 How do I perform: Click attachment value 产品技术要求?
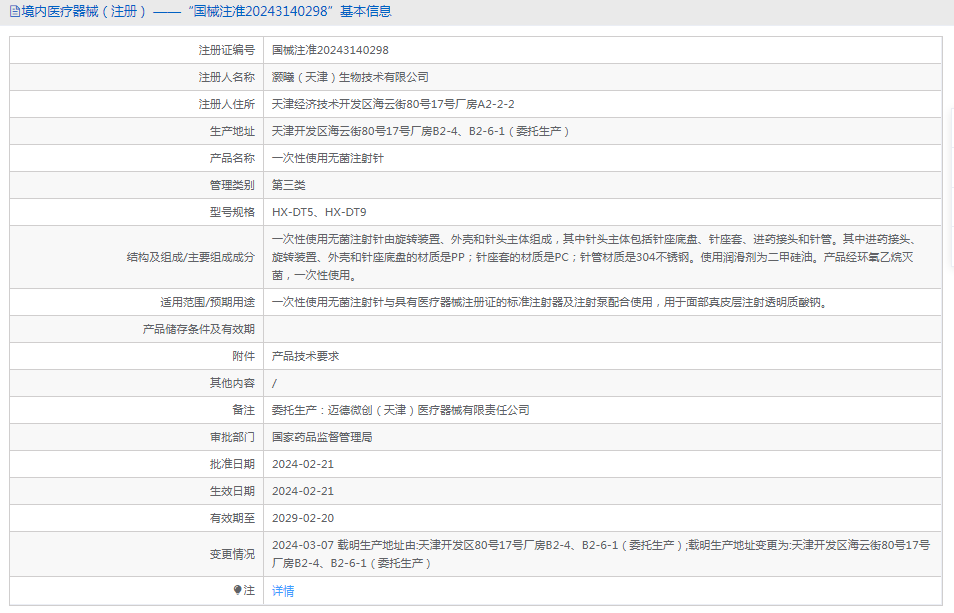coord(305,356)
